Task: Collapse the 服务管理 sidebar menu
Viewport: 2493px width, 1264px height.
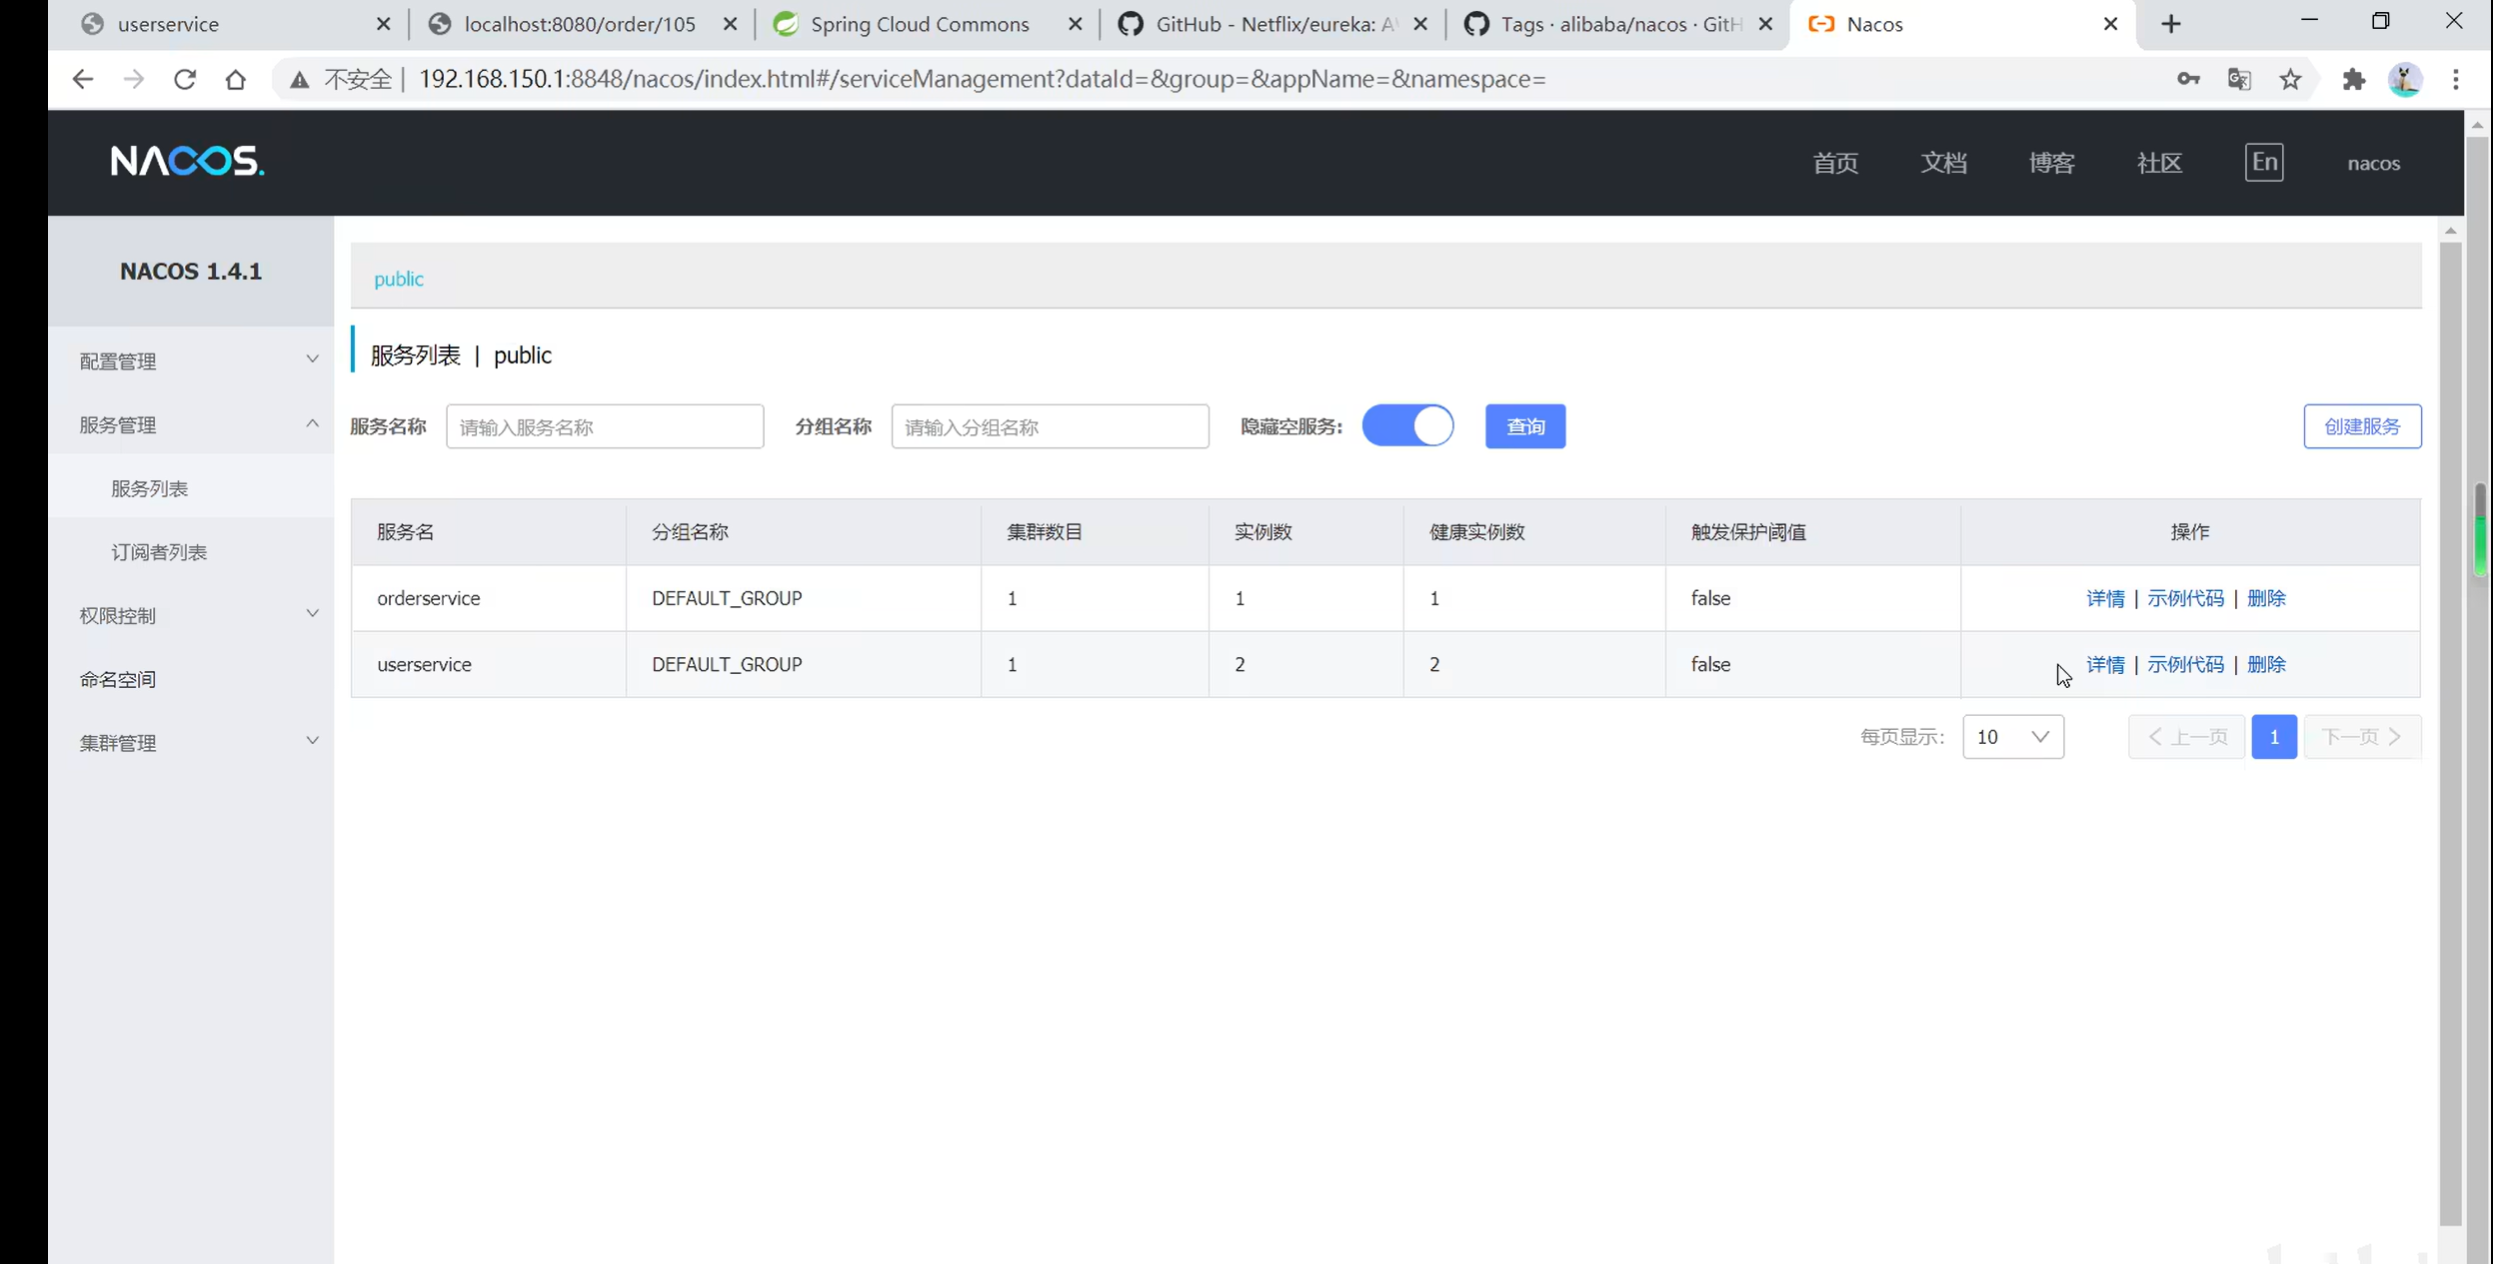Action: click(196, 425)
